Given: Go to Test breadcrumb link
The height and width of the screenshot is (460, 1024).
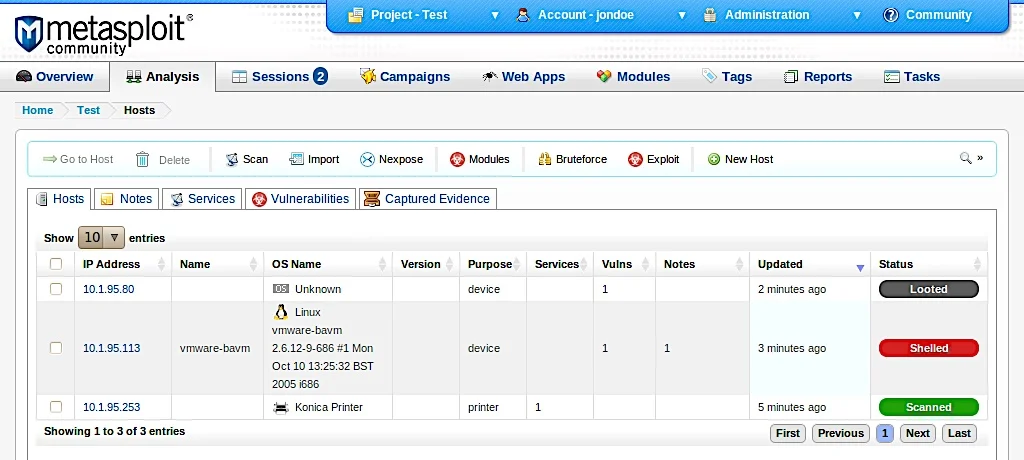Looking at the screenshot, I should coord(88,110).
